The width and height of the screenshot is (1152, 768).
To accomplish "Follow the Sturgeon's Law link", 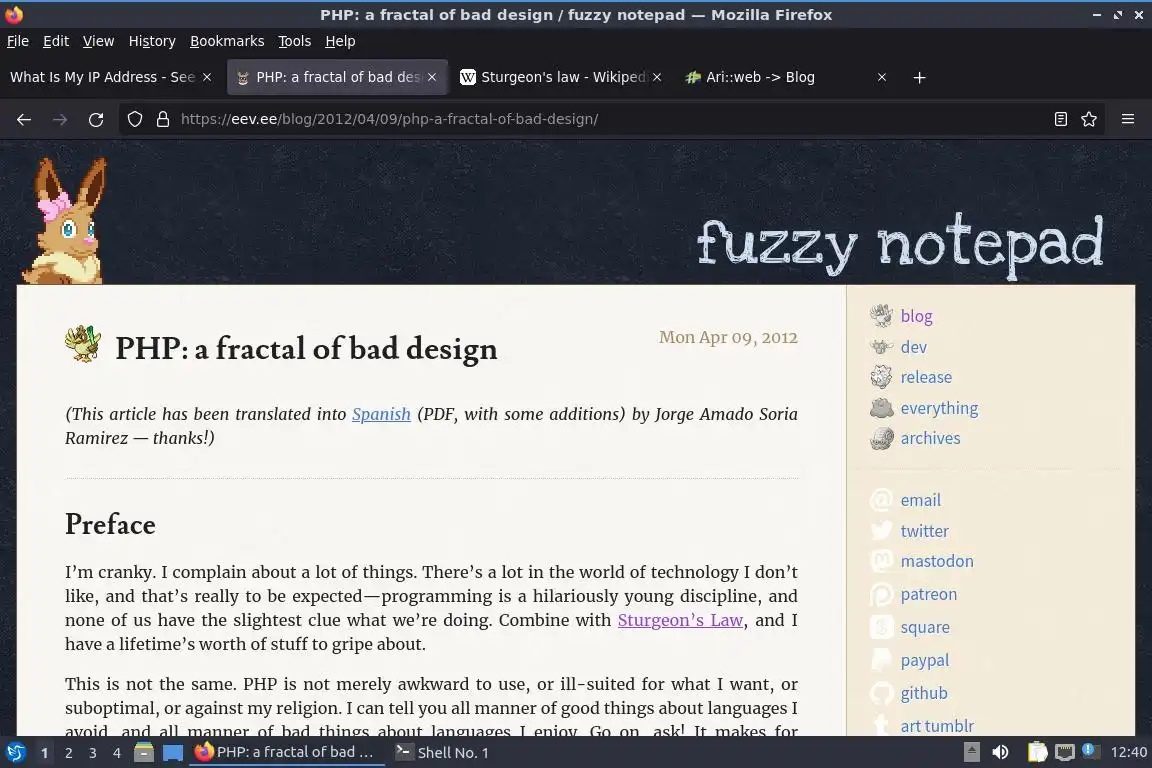I will pos(680,620).
